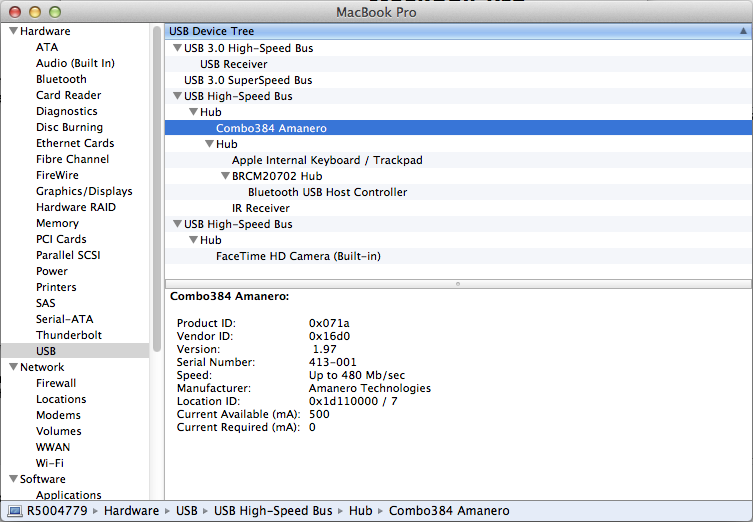The image size is (753, 522).
Task: Open PCI Cards section
Action: click(x=61, y=239)
